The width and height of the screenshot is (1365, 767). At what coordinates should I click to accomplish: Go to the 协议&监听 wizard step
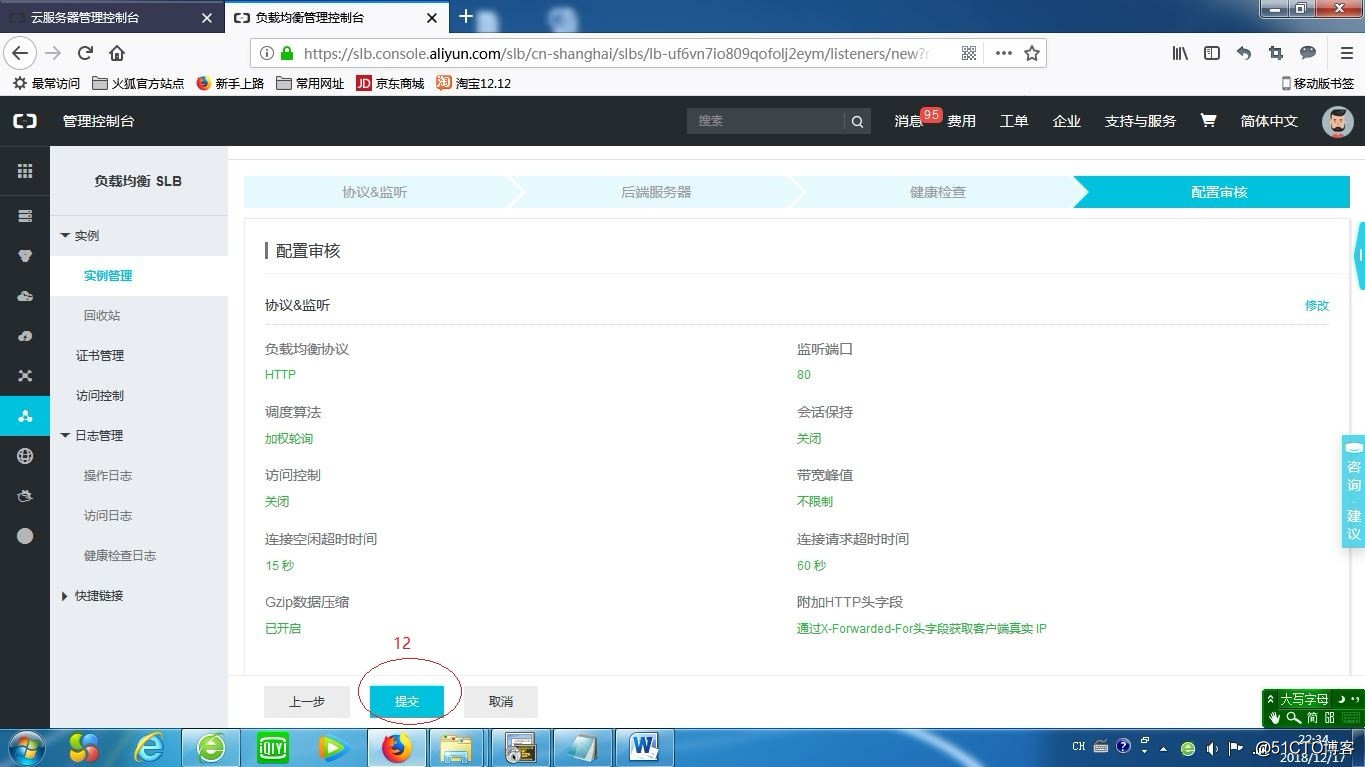point(375,192)
